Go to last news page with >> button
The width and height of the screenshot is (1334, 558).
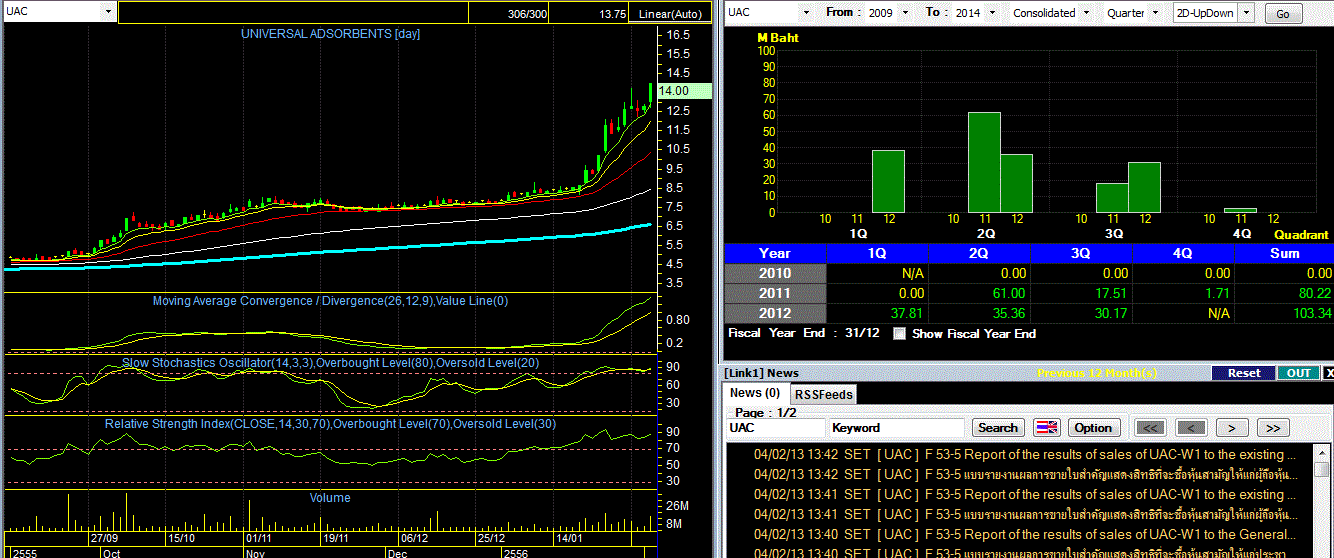1272,428
